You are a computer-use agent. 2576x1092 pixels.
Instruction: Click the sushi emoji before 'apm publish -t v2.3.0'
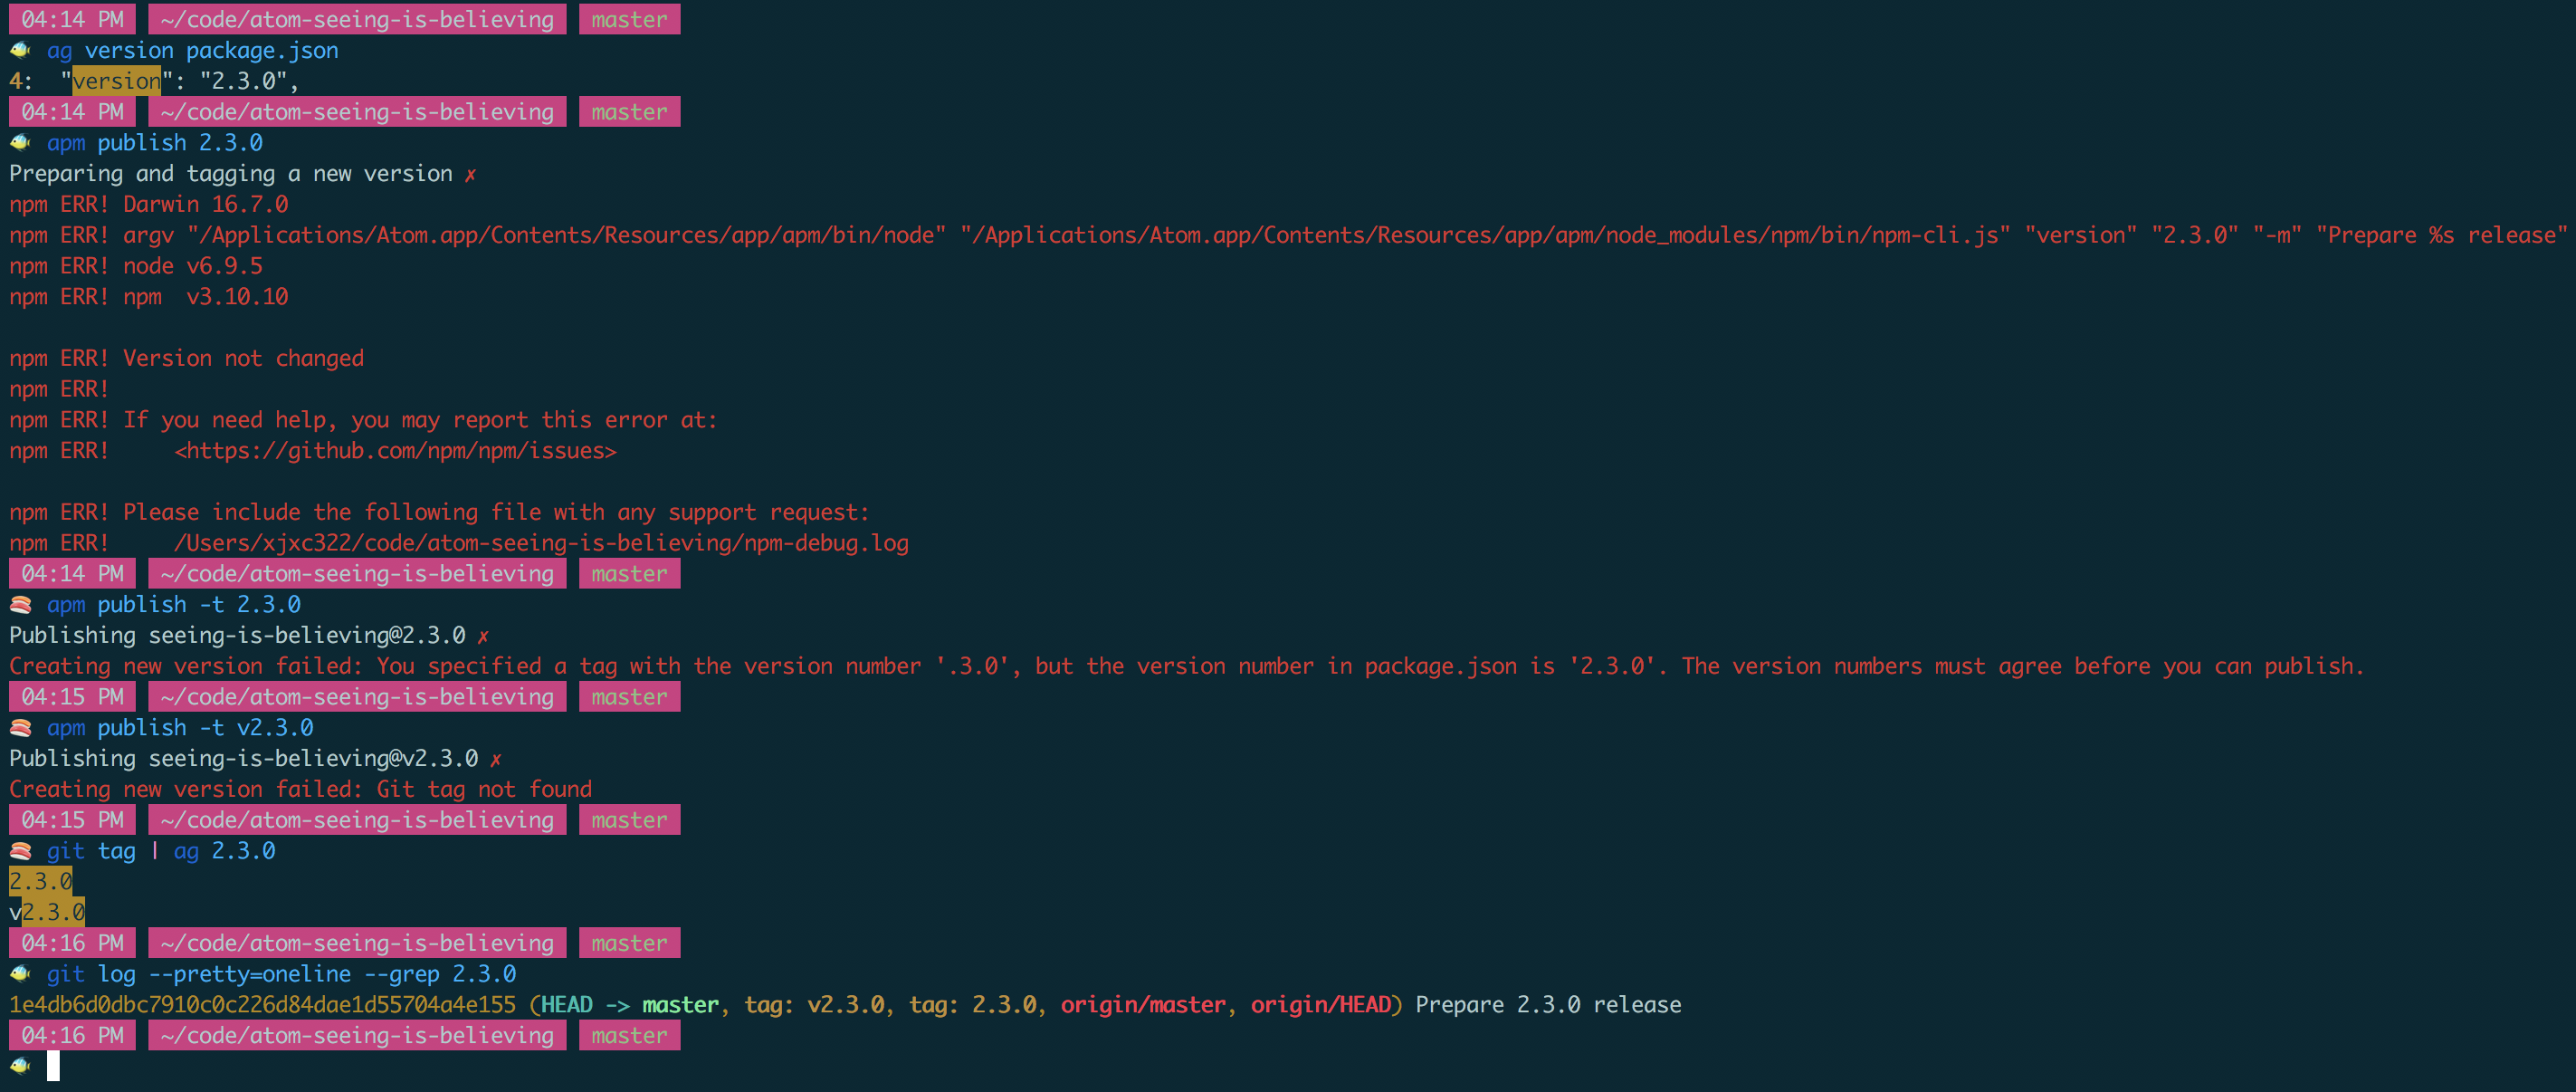coord(19,727)
